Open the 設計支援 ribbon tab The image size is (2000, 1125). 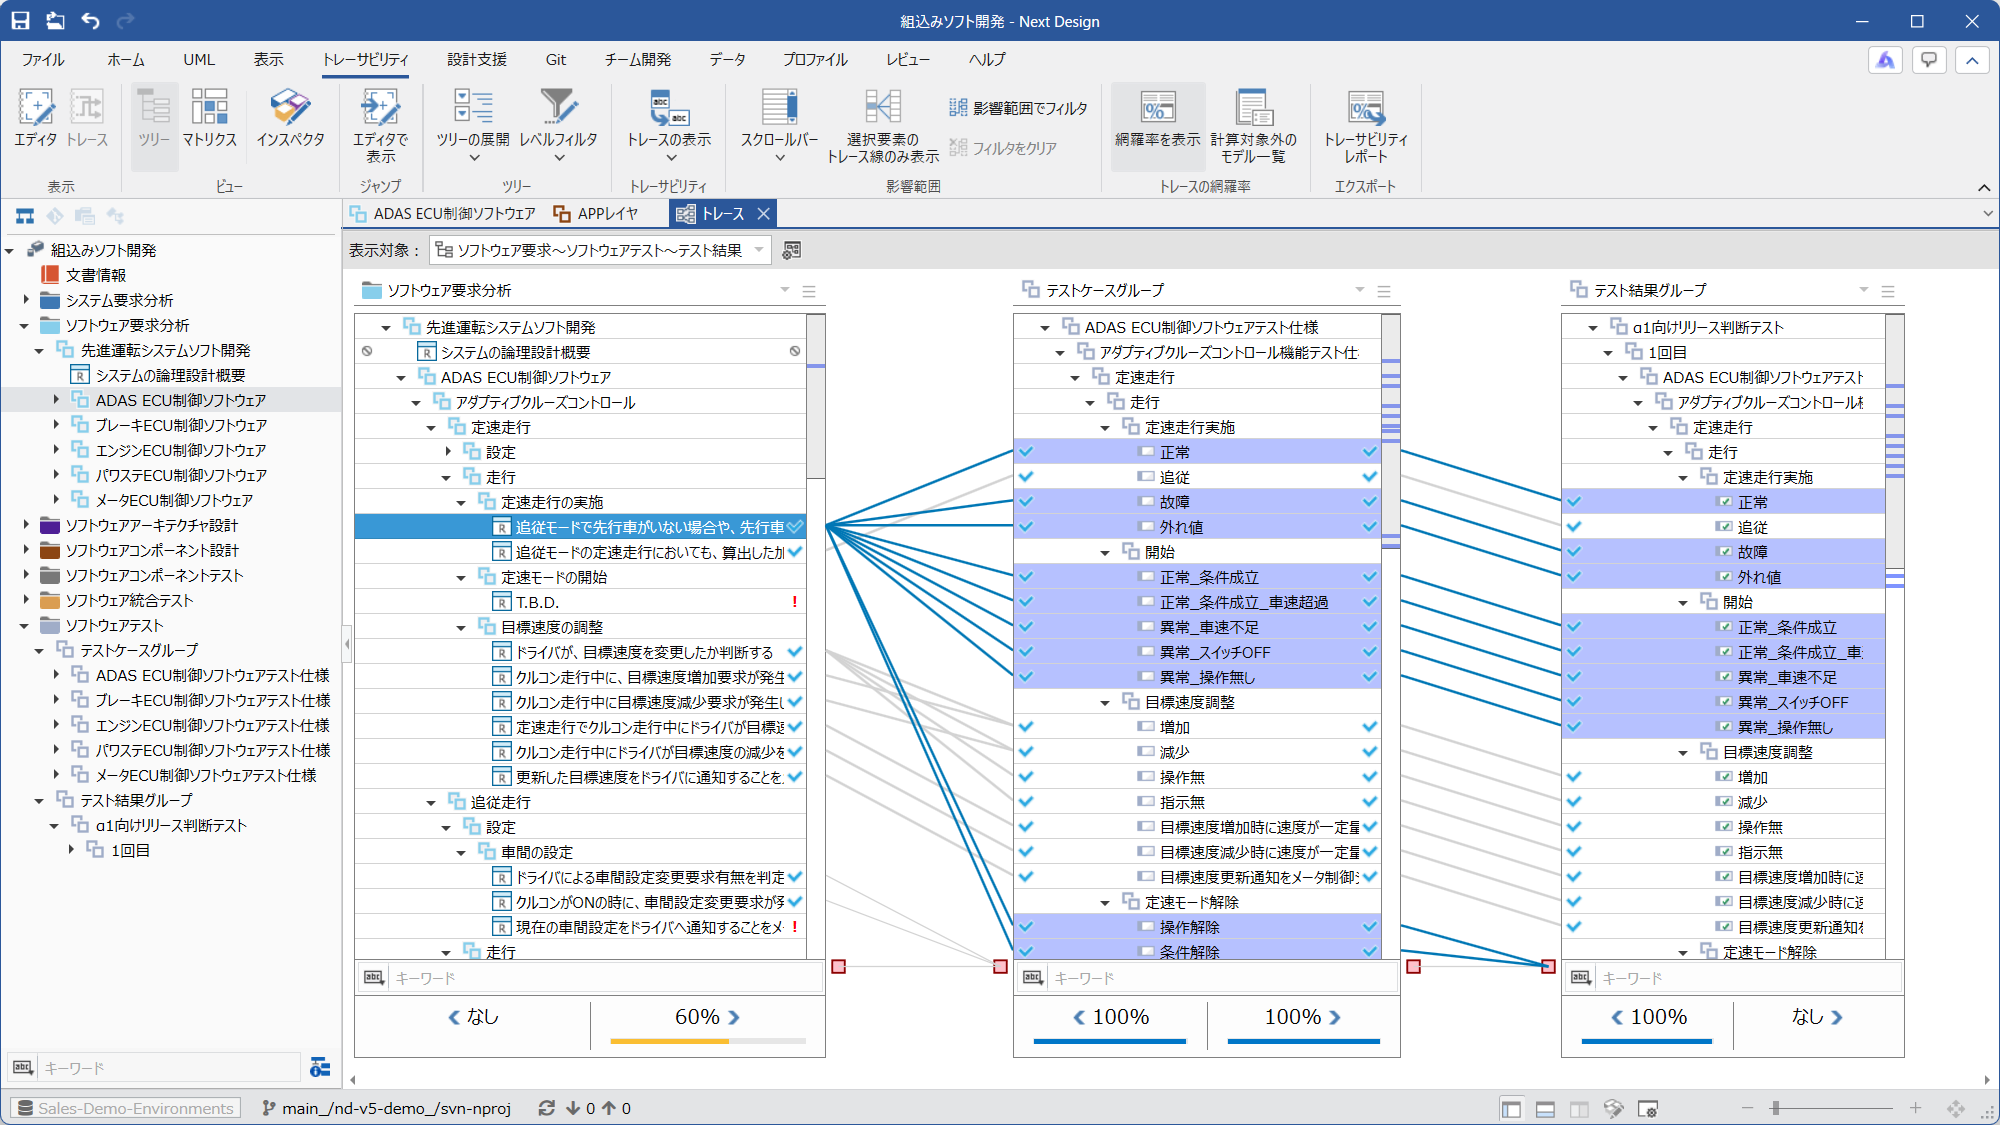[476, 60]
